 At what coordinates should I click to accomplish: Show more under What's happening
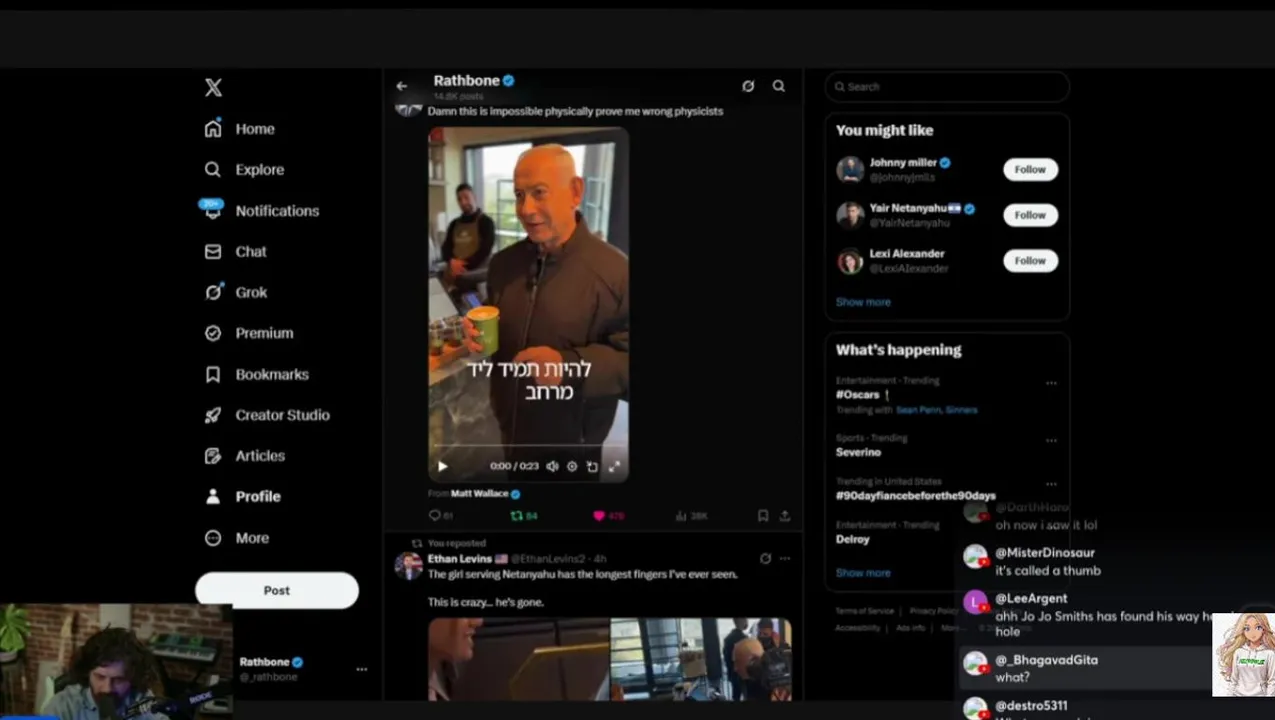click(x=863, y=573)
